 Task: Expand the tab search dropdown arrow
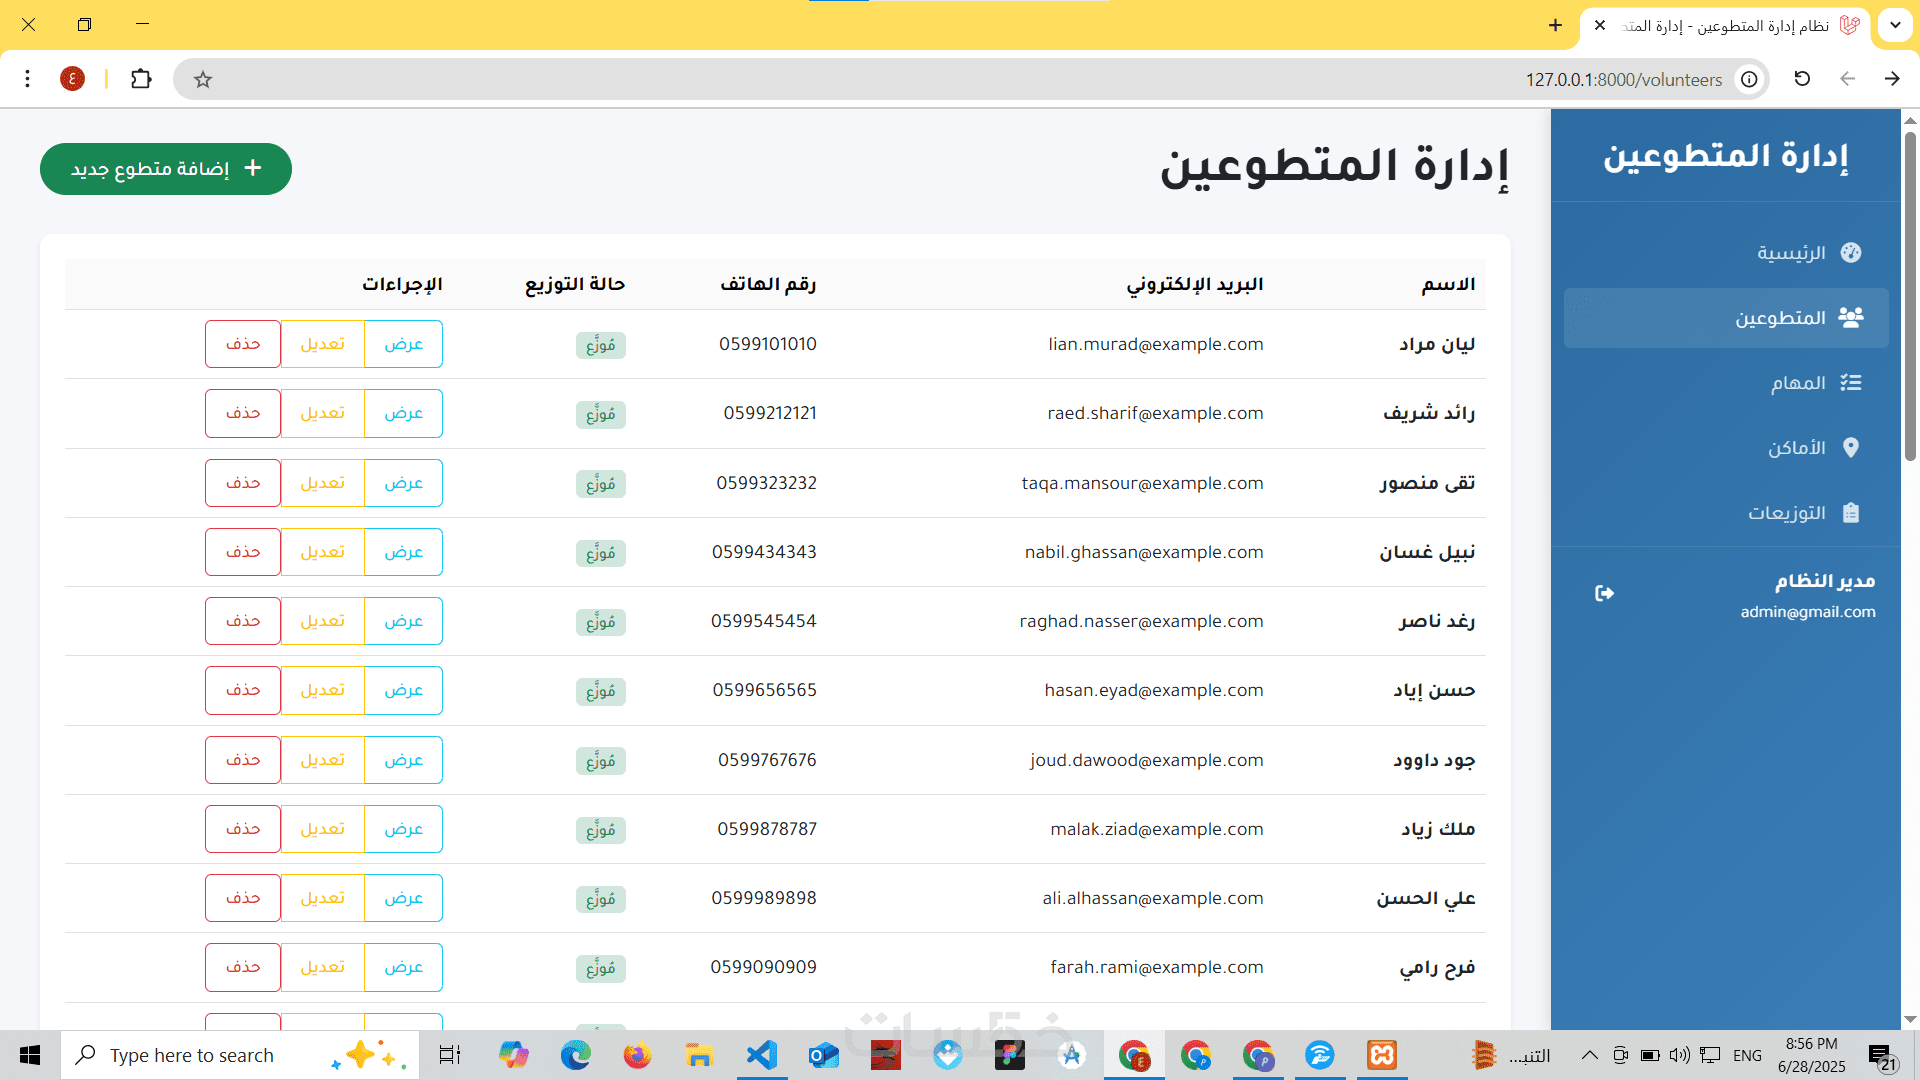(1895, 26)
